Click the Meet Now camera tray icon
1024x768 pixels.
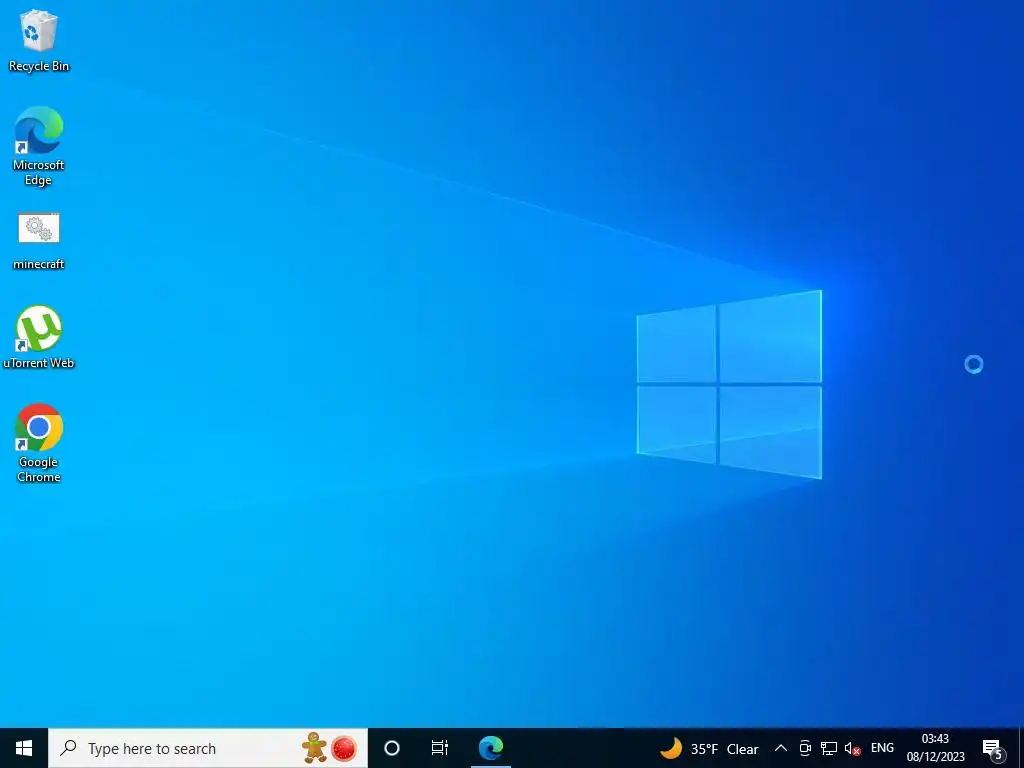[805, 748]
